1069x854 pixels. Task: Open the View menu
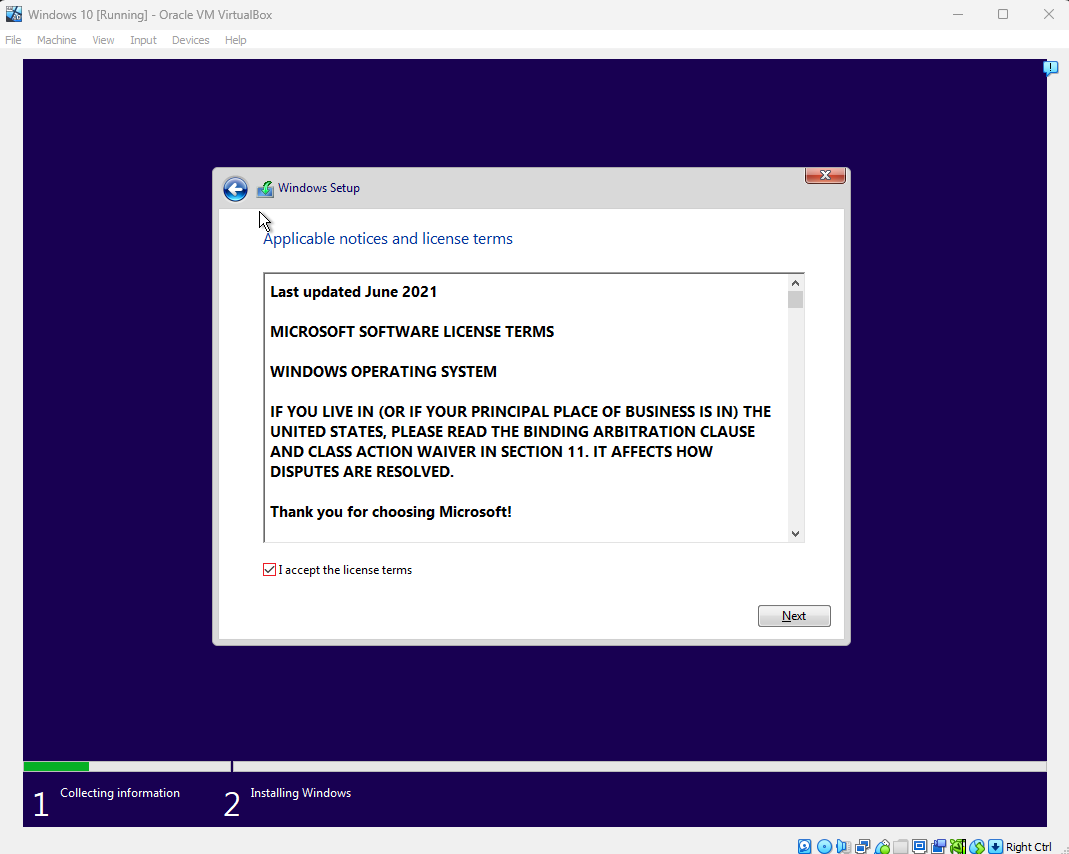coord(103,40)
